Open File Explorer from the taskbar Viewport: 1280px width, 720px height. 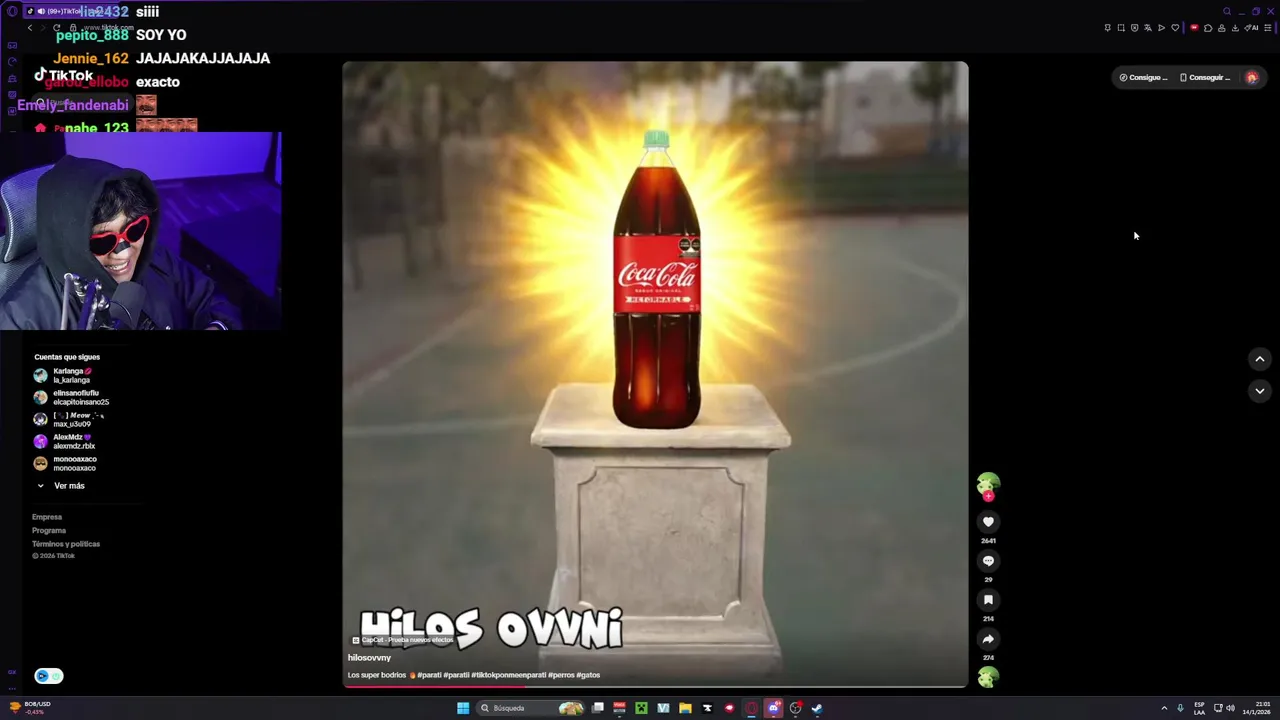tap(685, 708)
